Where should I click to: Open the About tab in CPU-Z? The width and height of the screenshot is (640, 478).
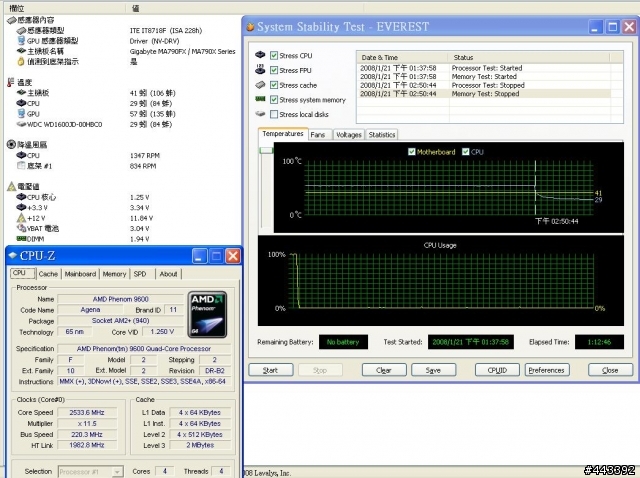click(x=168, y=274)
